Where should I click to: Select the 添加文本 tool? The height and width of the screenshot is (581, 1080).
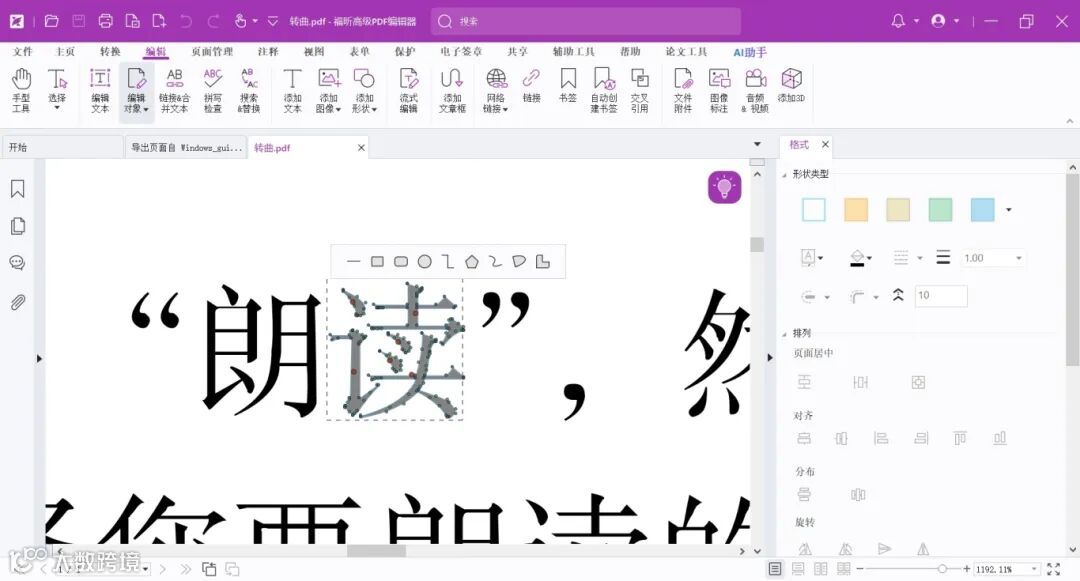[x=292, y=86]
